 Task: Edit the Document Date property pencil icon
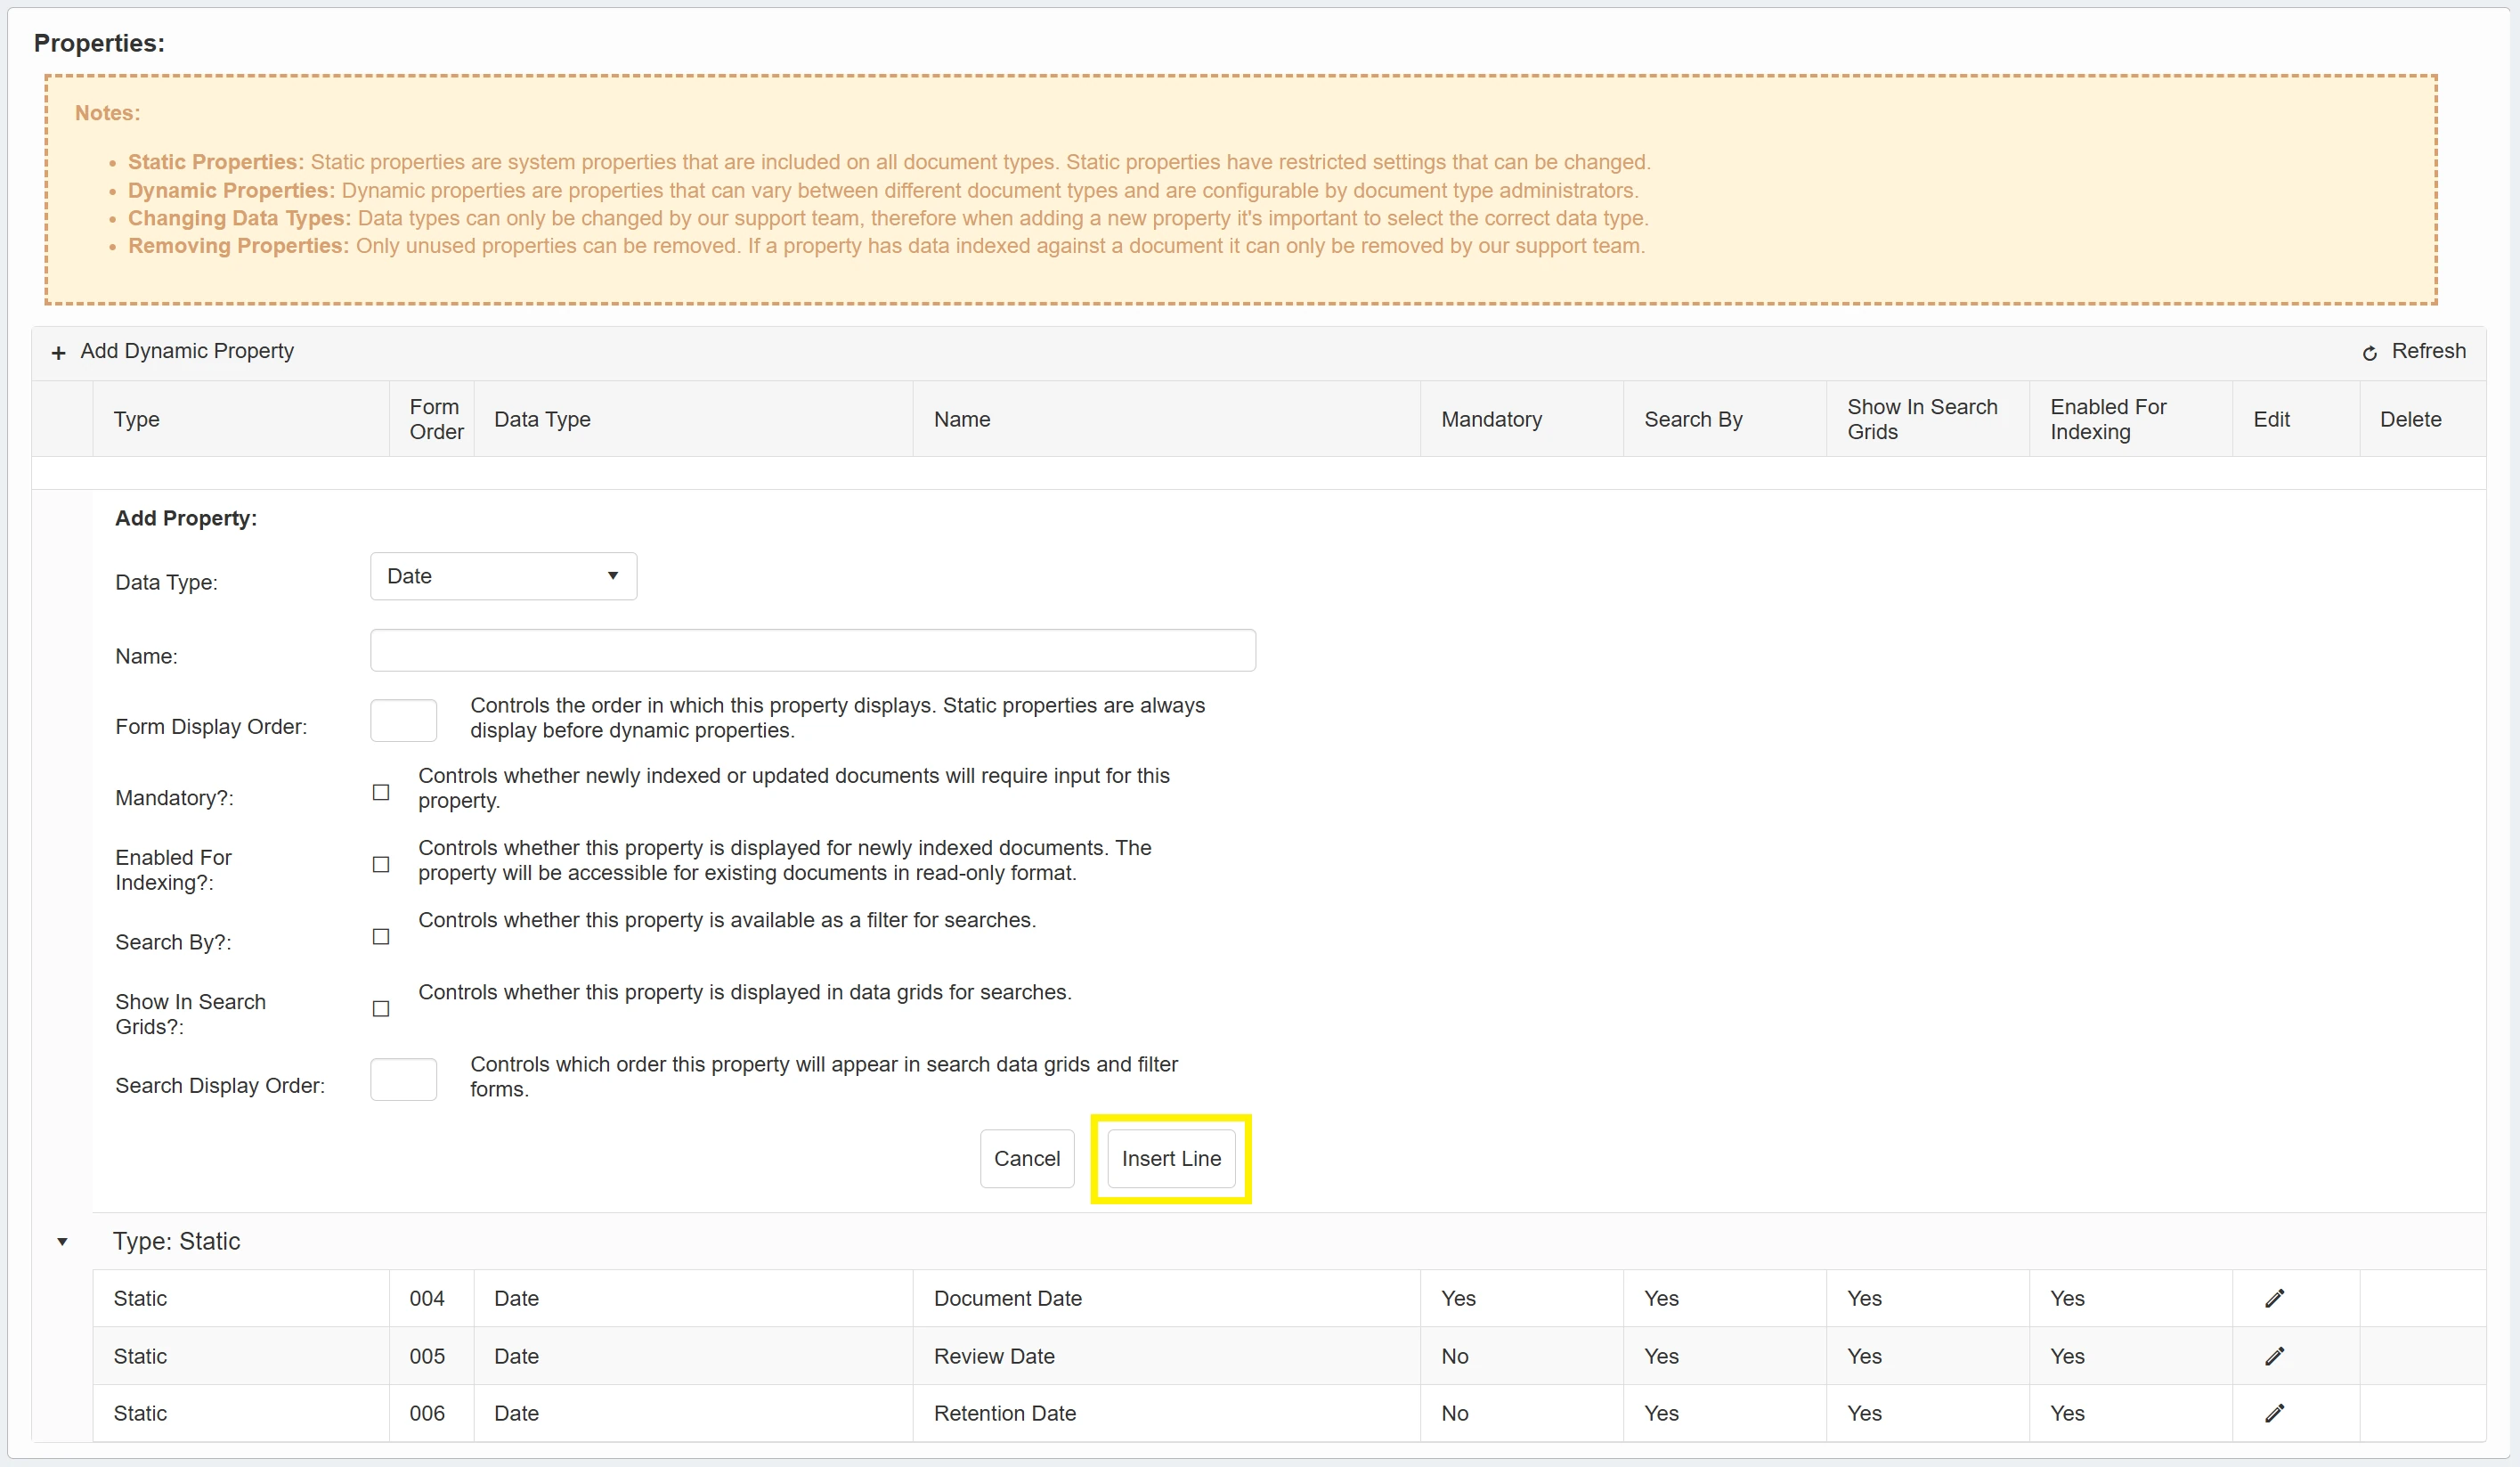(2275, 1298)
